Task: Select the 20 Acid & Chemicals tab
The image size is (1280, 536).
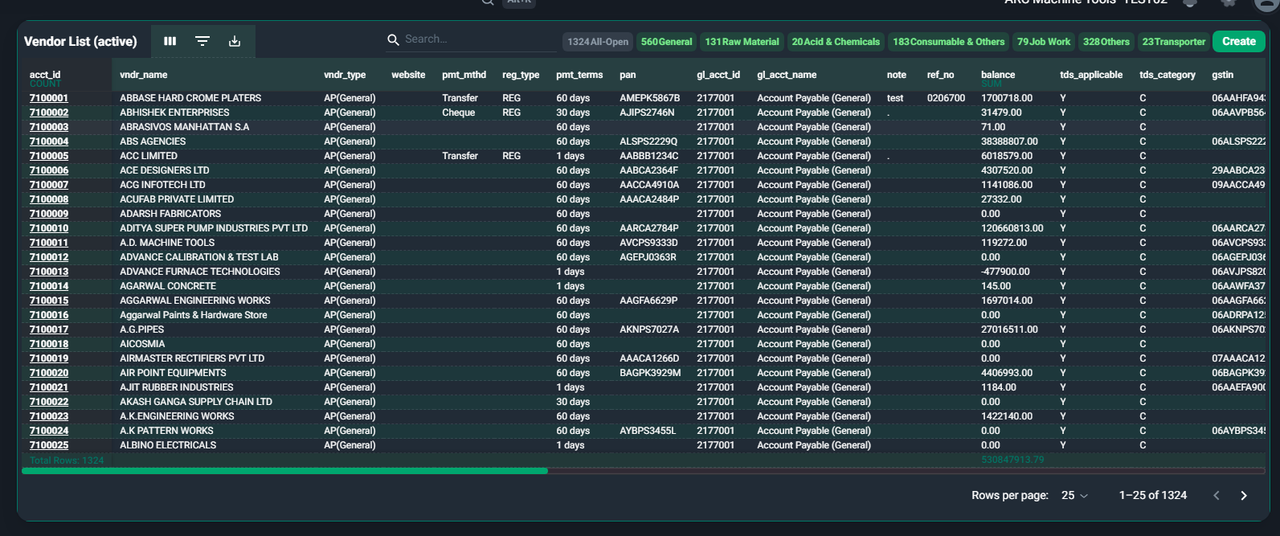Action: click(835, 42)
